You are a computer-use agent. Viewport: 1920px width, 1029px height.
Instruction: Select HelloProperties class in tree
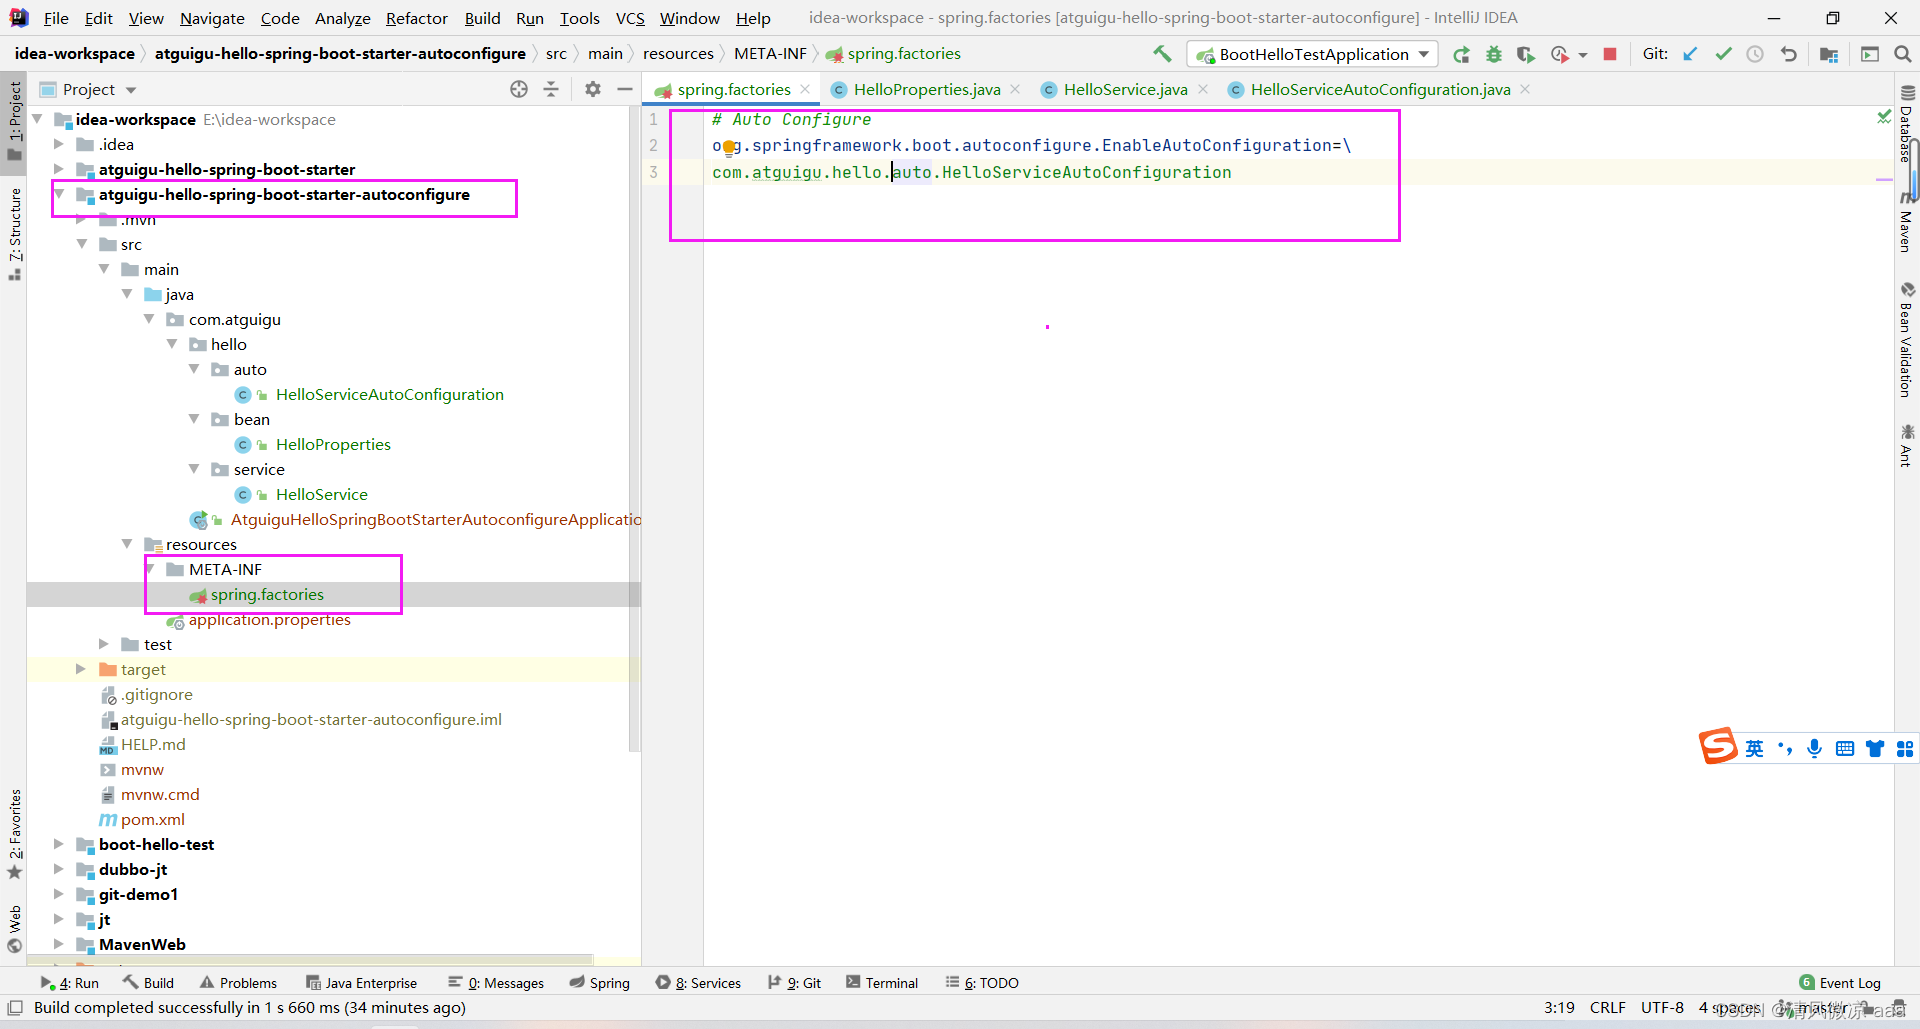click(333, 444)
